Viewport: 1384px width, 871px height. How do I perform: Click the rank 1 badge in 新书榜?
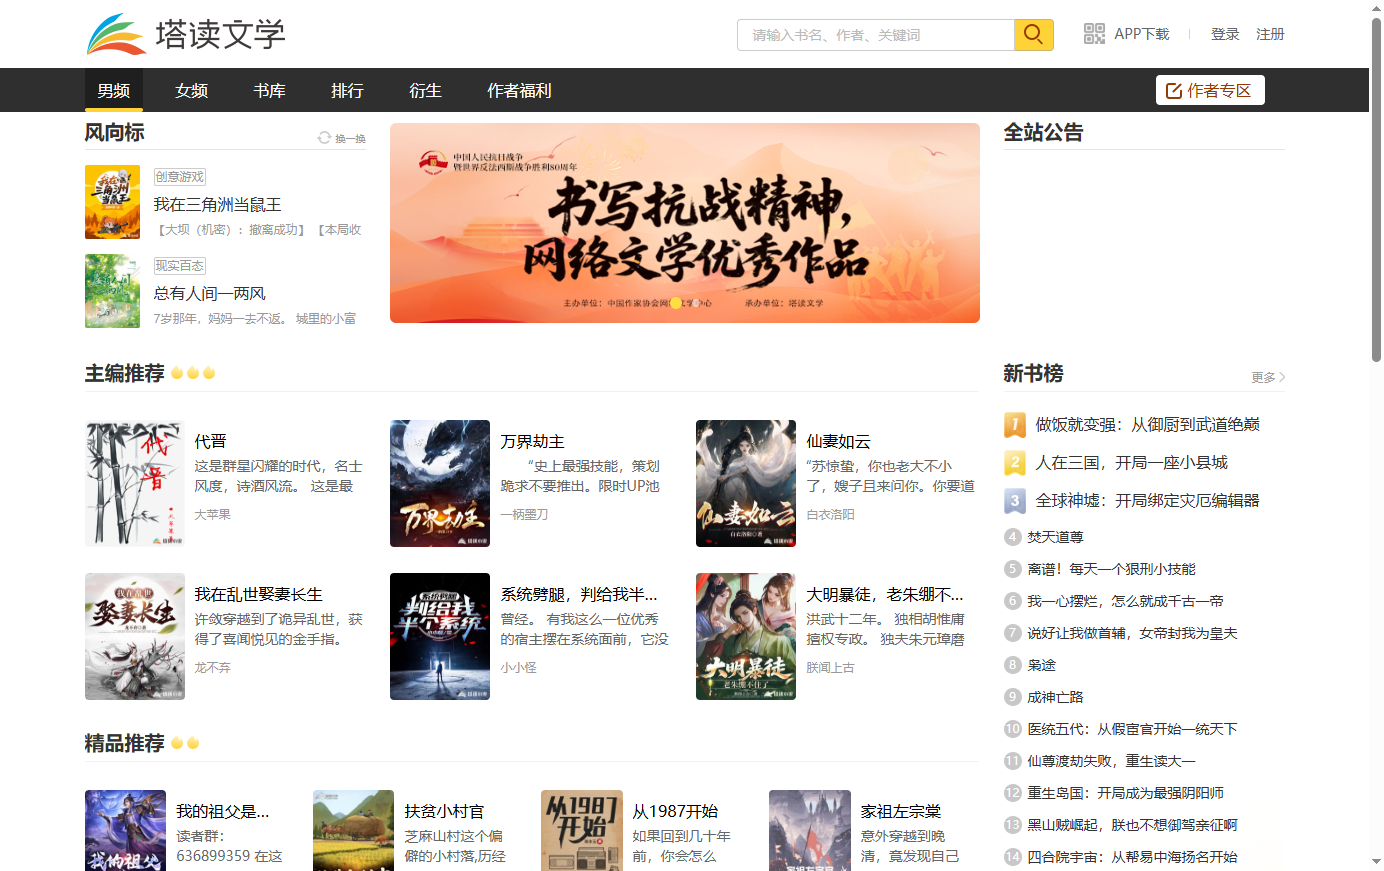1014,425
